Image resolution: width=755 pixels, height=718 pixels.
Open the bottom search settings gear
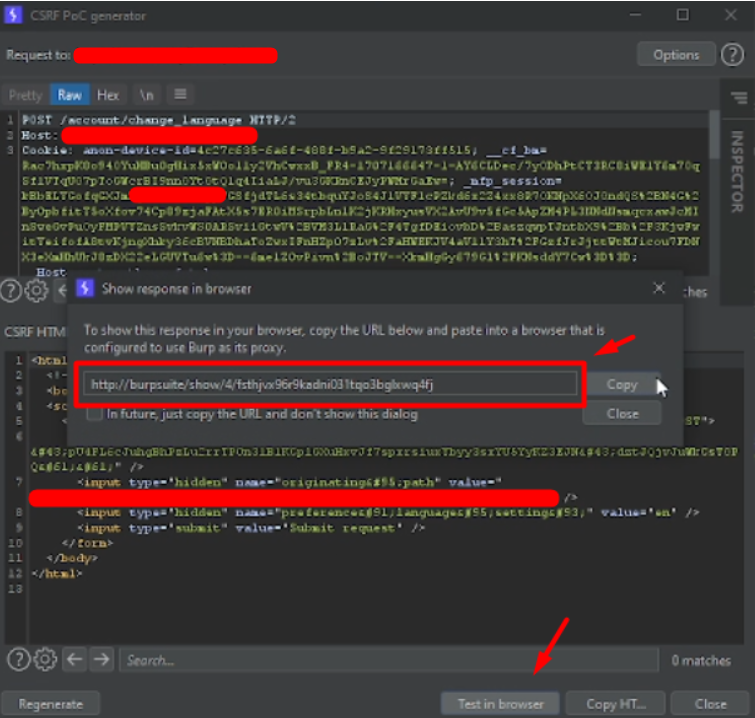tap(45, 660)
